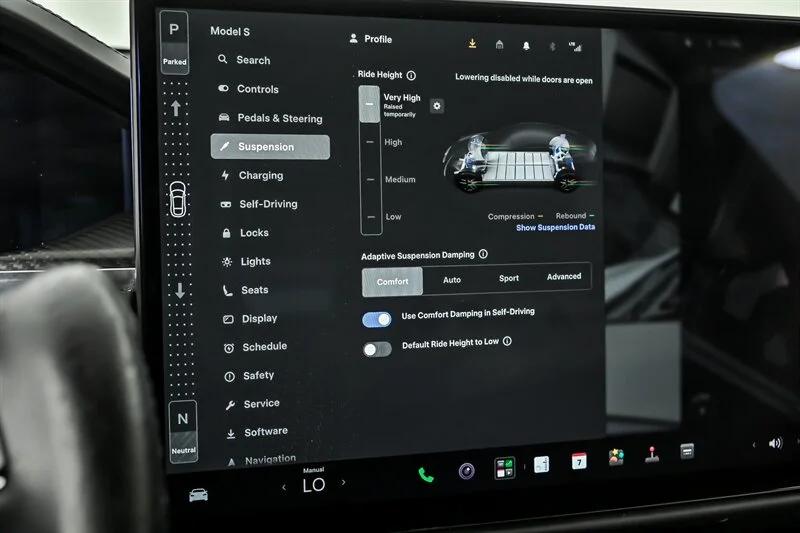Open the Locks settings

(x=245, y=233)
